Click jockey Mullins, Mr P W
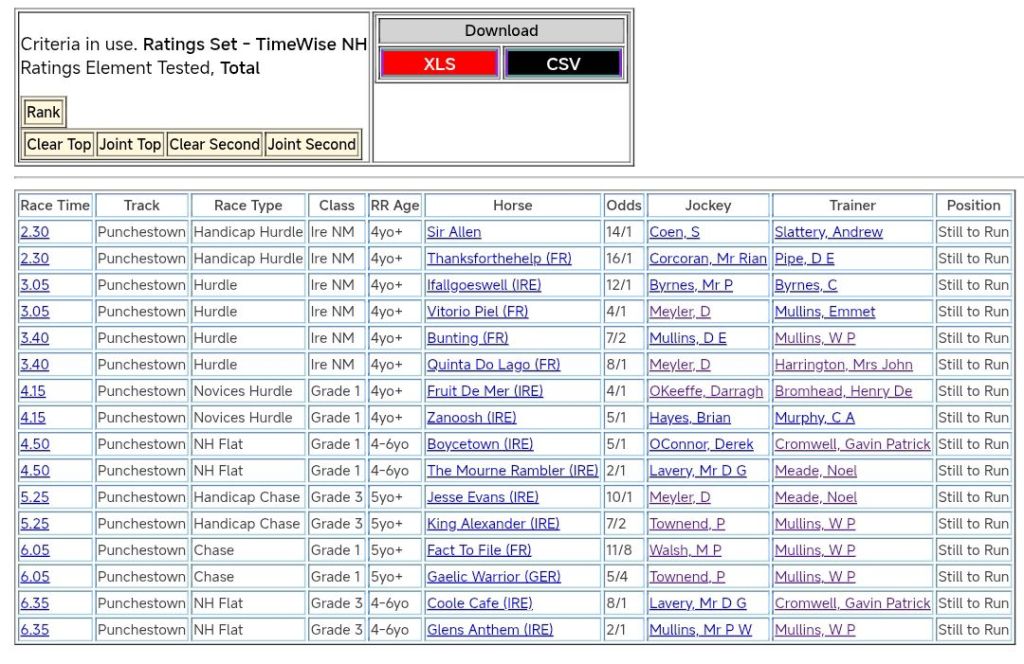 (700, 630)
